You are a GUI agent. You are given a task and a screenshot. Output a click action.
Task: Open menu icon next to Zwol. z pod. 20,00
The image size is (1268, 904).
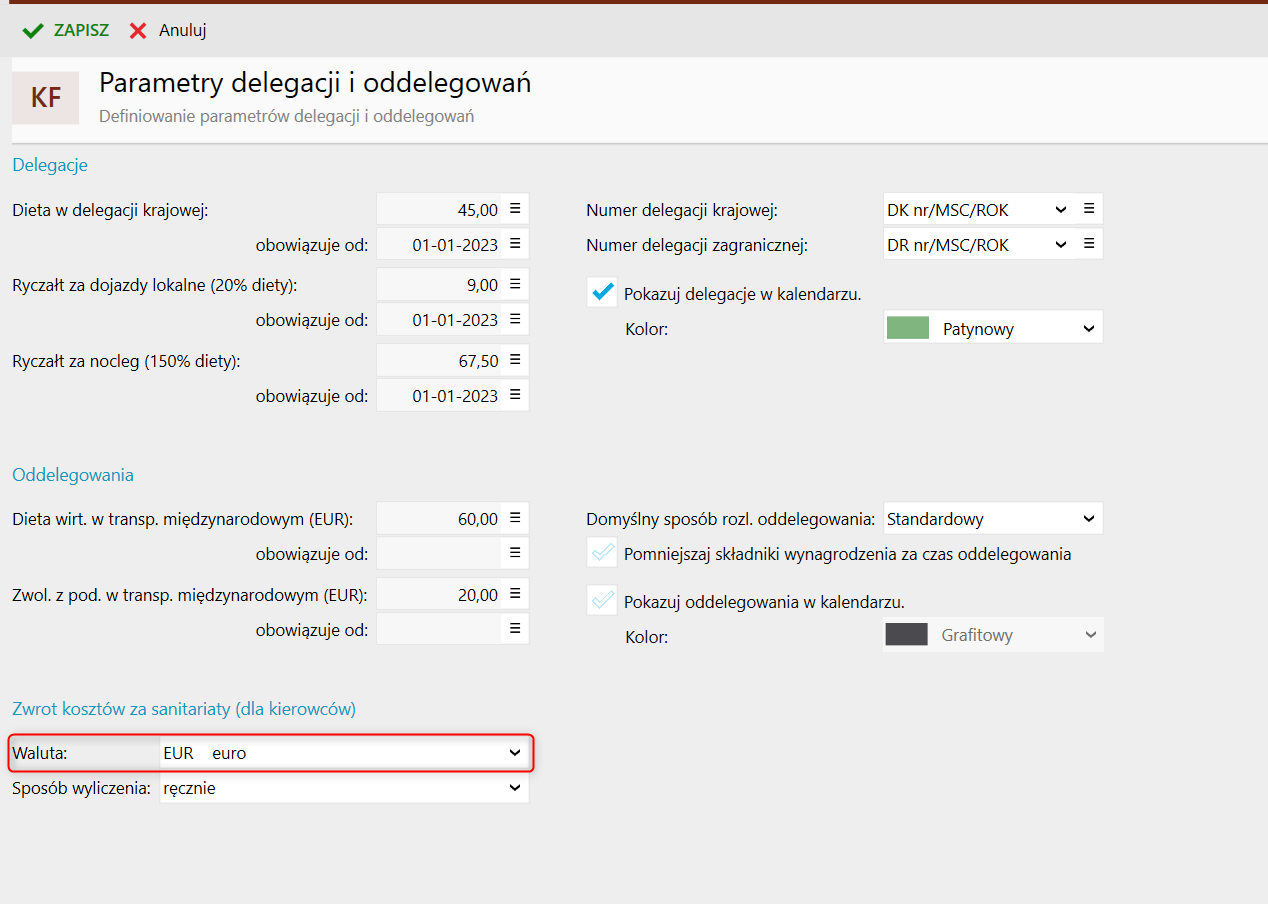[515, 594]
